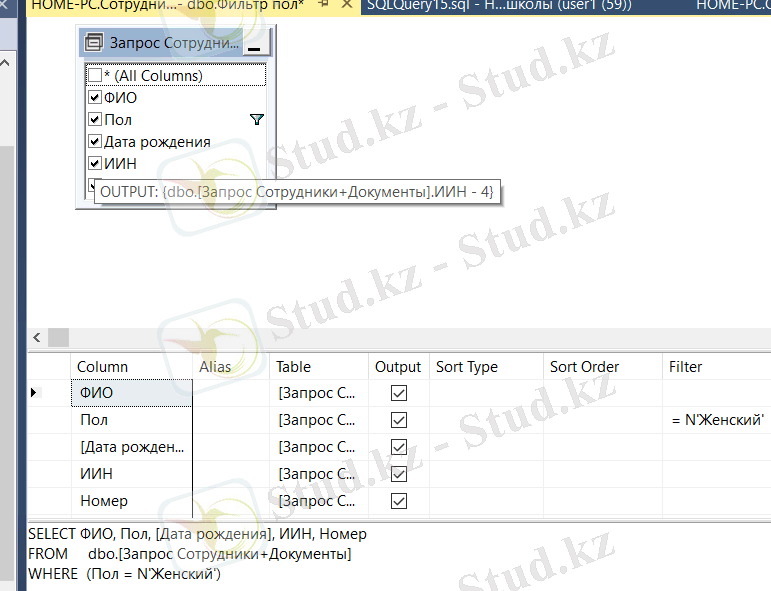
Task: Click the up arrow of the left scrollbar
Action: [x=5, y=63]
